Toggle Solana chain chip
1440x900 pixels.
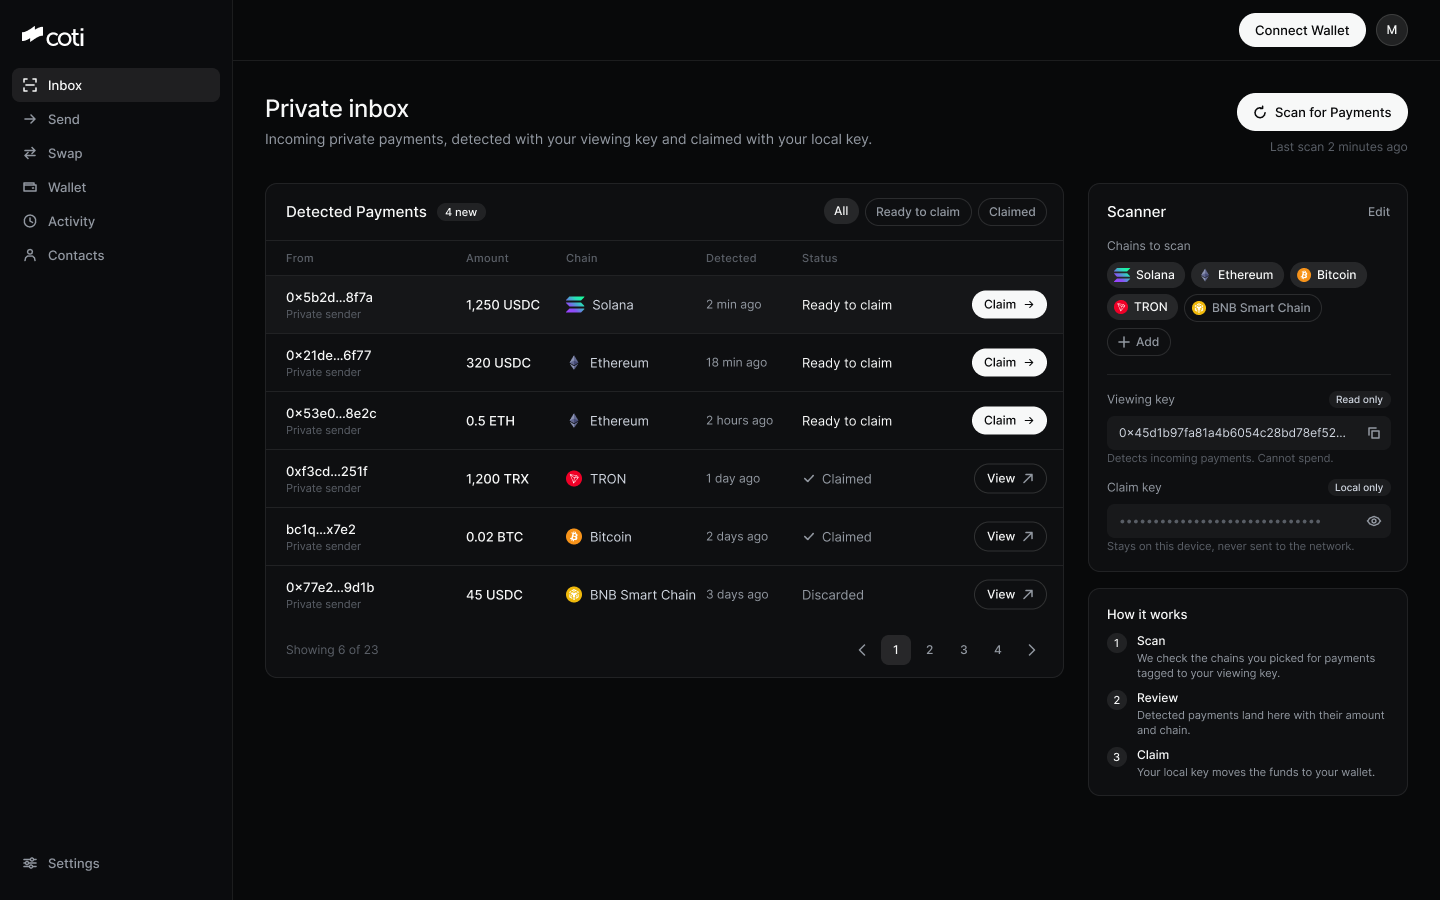1146,275
